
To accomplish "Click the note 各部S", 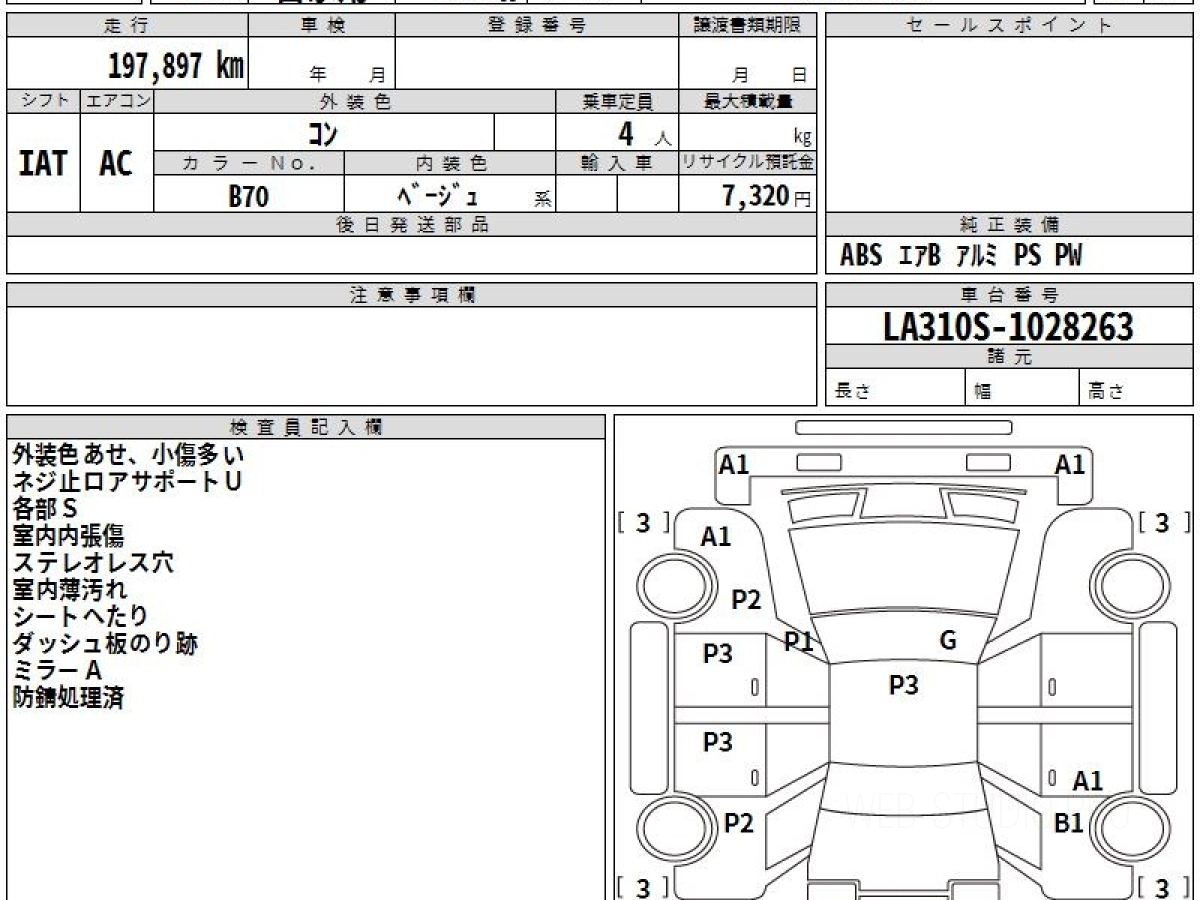I will 45,509.
